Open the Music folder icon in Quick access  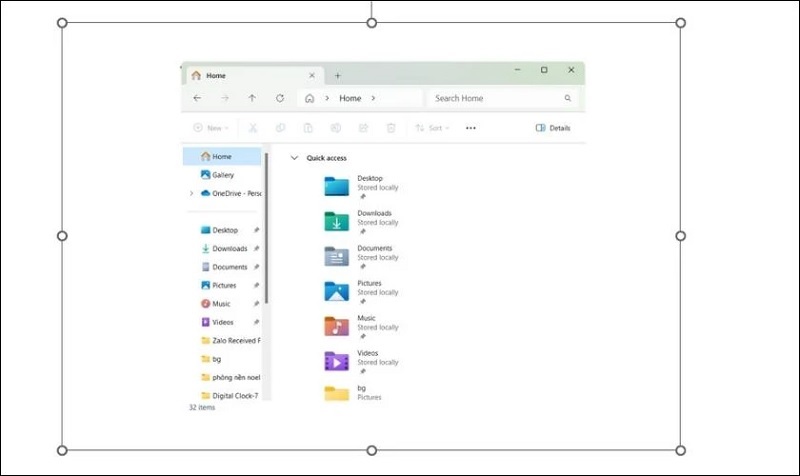(336, 326)
